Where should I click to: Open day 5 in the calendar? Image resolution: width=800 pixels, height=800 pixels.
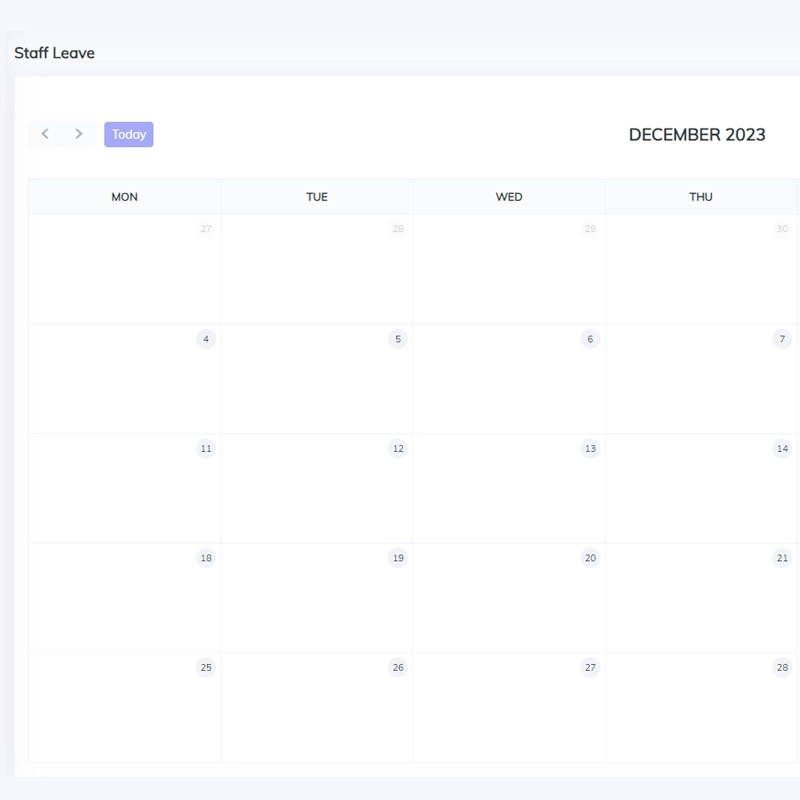point(398,339)
